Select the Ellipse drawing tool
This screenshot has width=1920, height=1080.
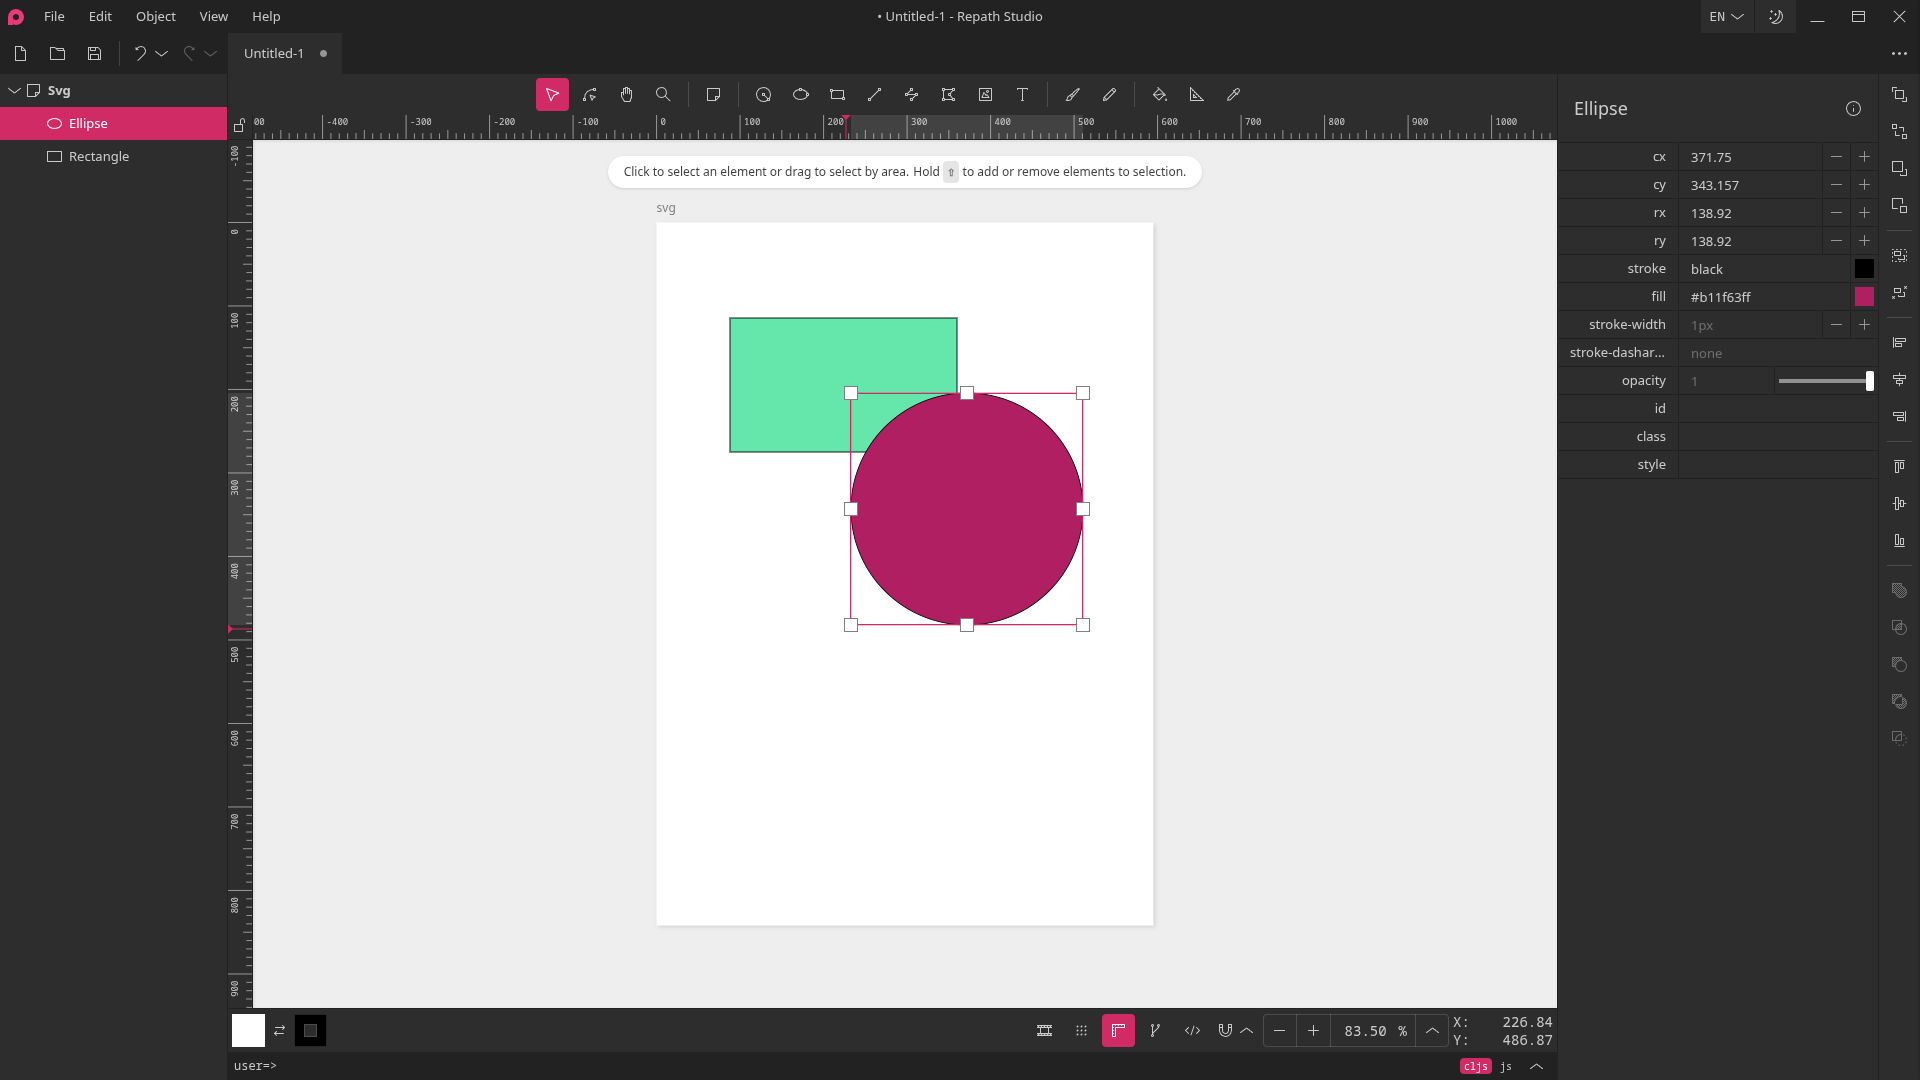pyautogui.click(x=800, y=95)
